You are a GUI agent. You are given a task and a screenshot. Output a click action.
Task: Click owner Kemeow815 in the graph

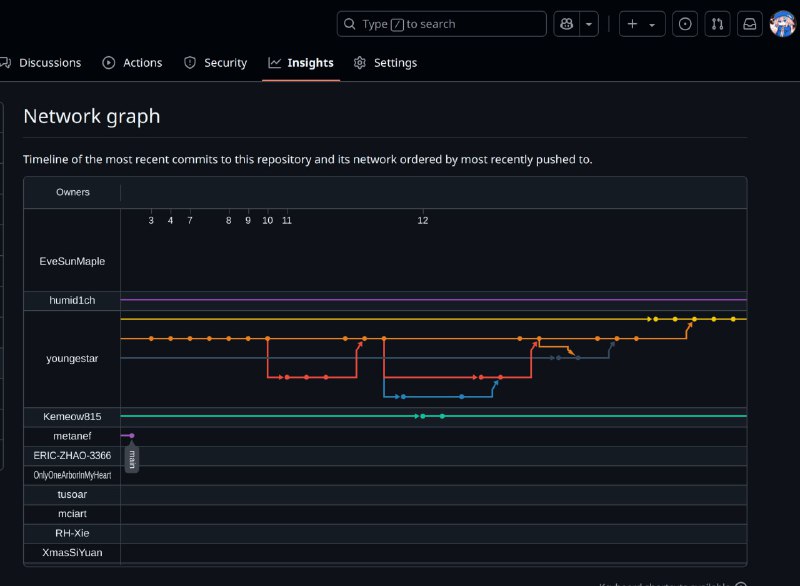pyautogui.click(x=72, y=416)
